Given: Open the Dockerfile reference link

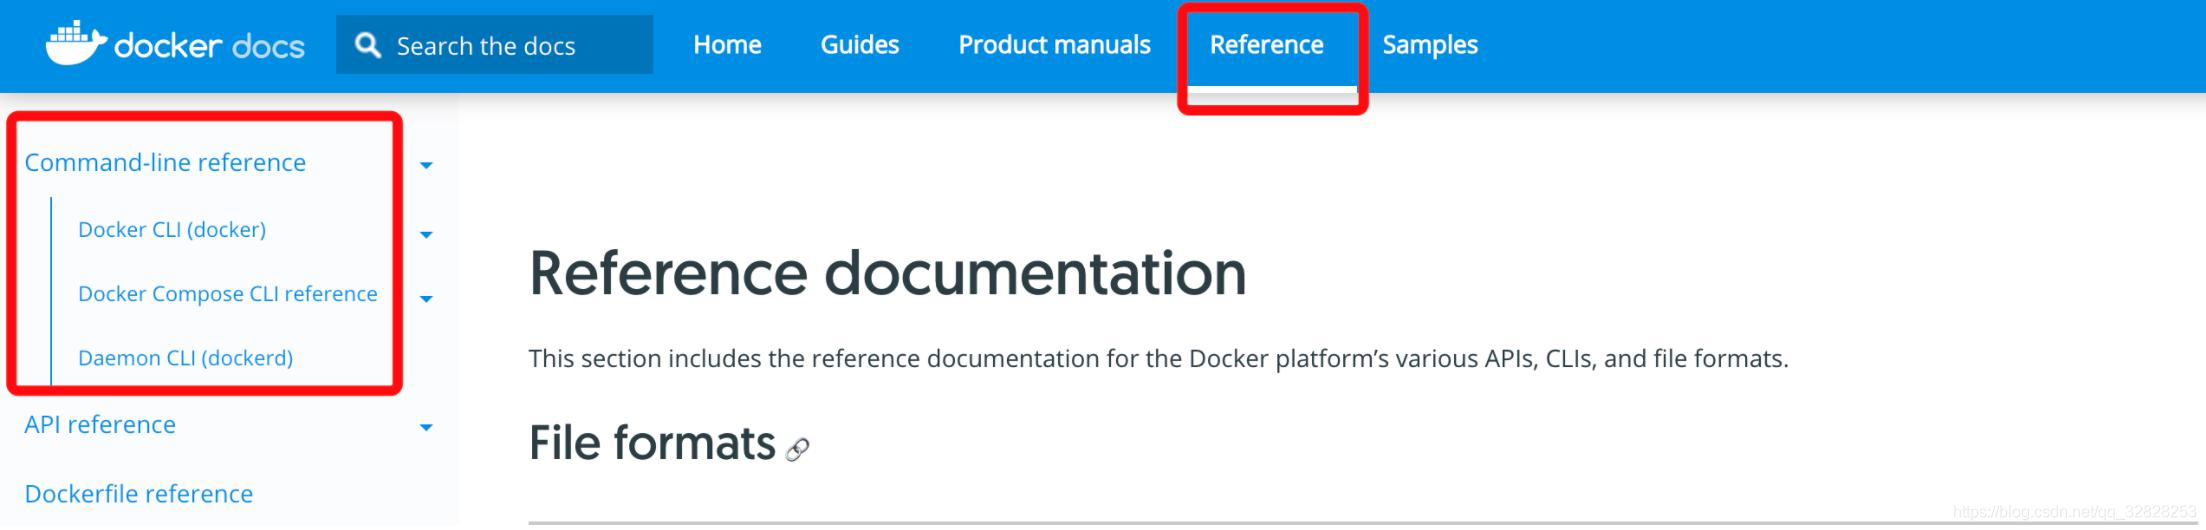Looking at the screenshot, I should point(139,494).
